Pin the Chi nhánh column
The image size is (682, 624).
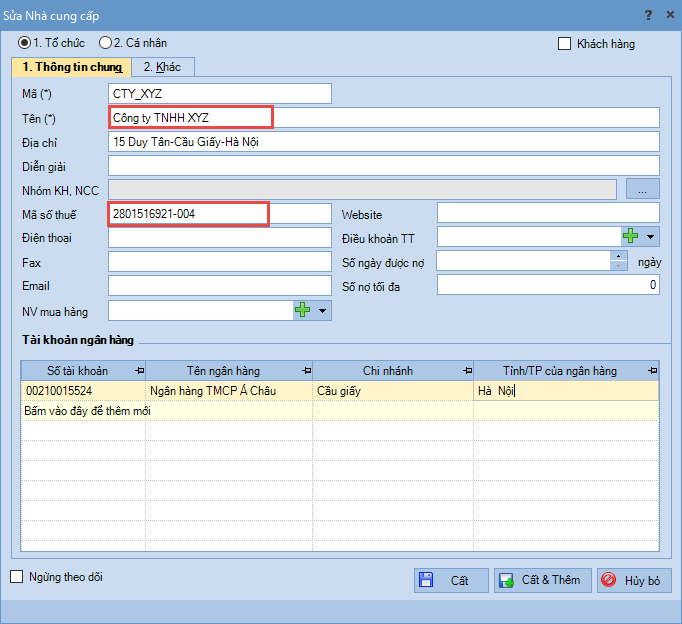[x=468, y=371]
